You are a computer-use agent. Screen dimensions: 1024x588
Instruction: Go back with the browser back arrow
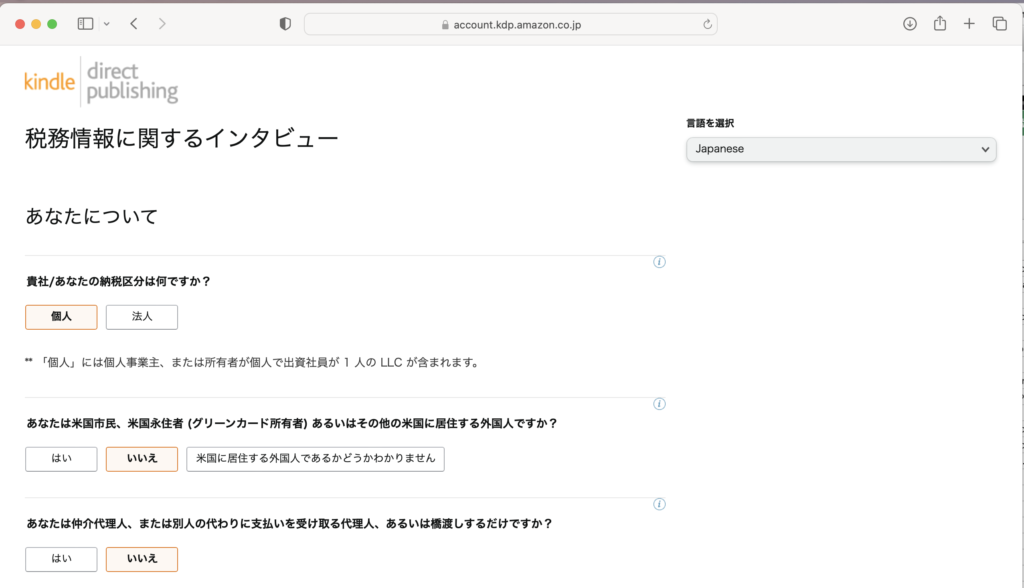click(134, 24)
